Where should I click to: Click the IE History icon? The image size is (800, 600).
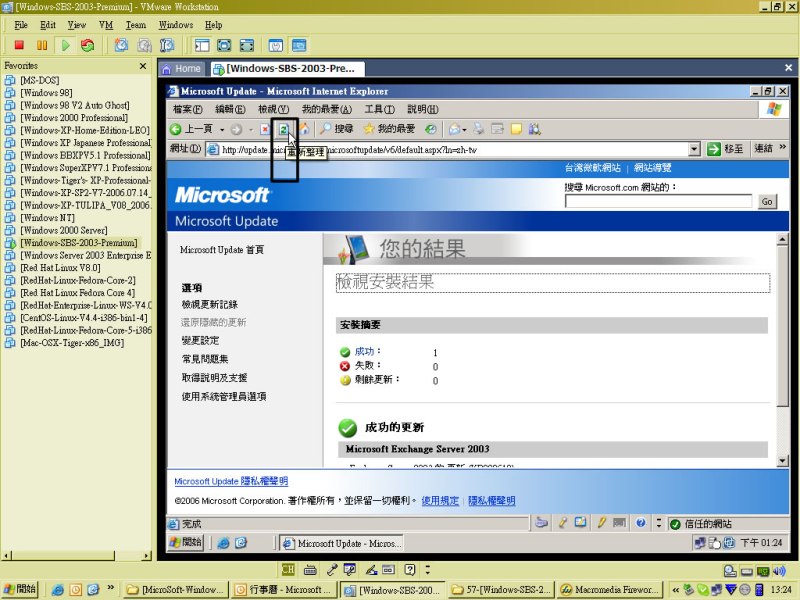click(431, 129)
